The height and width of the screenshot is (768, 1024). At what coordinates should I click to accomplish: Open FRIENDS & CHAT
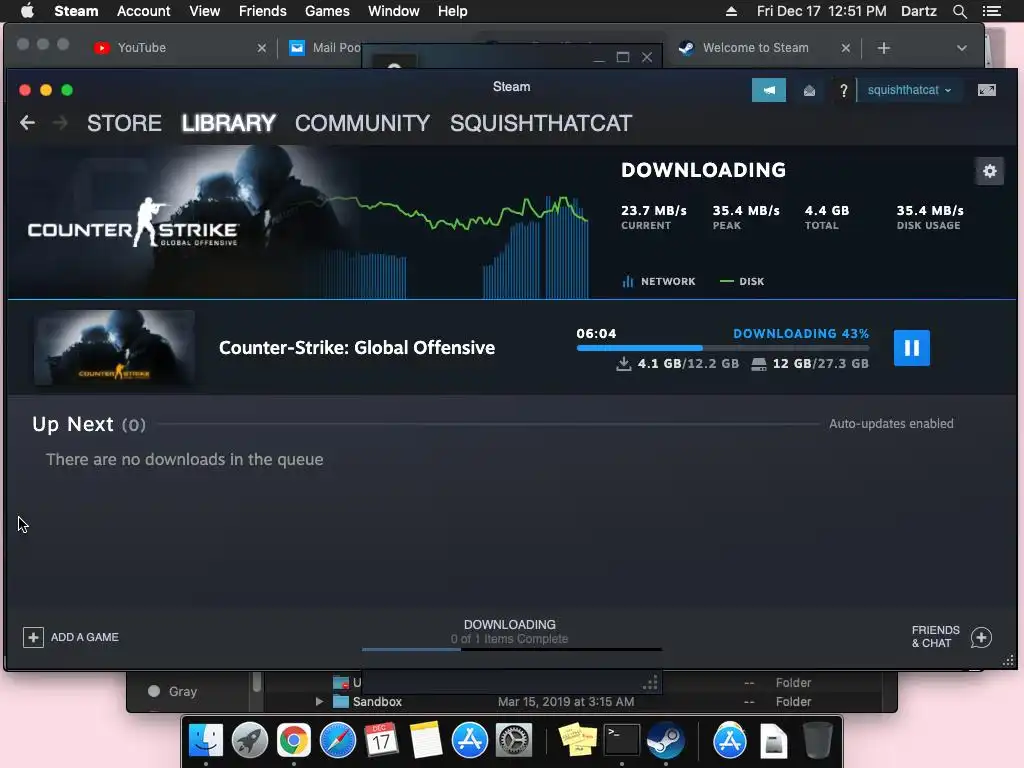(x=935, y=637)
